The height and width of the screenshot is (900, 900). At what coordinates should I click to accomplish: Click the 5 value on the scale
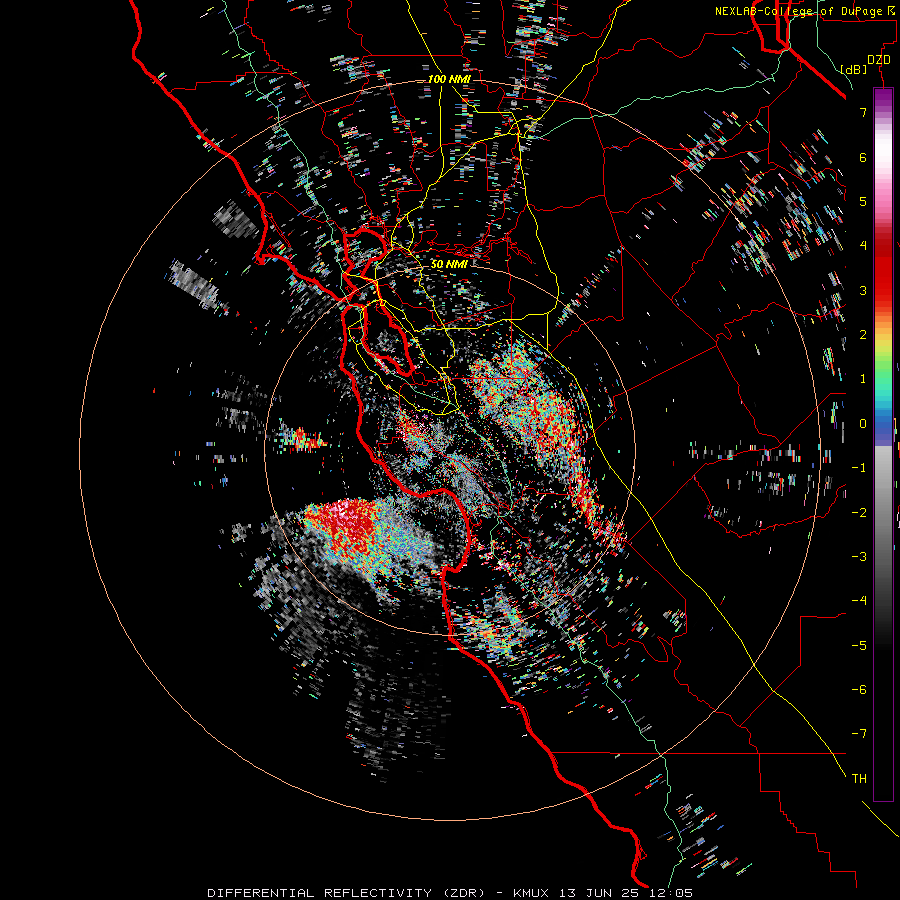point(863,201)
